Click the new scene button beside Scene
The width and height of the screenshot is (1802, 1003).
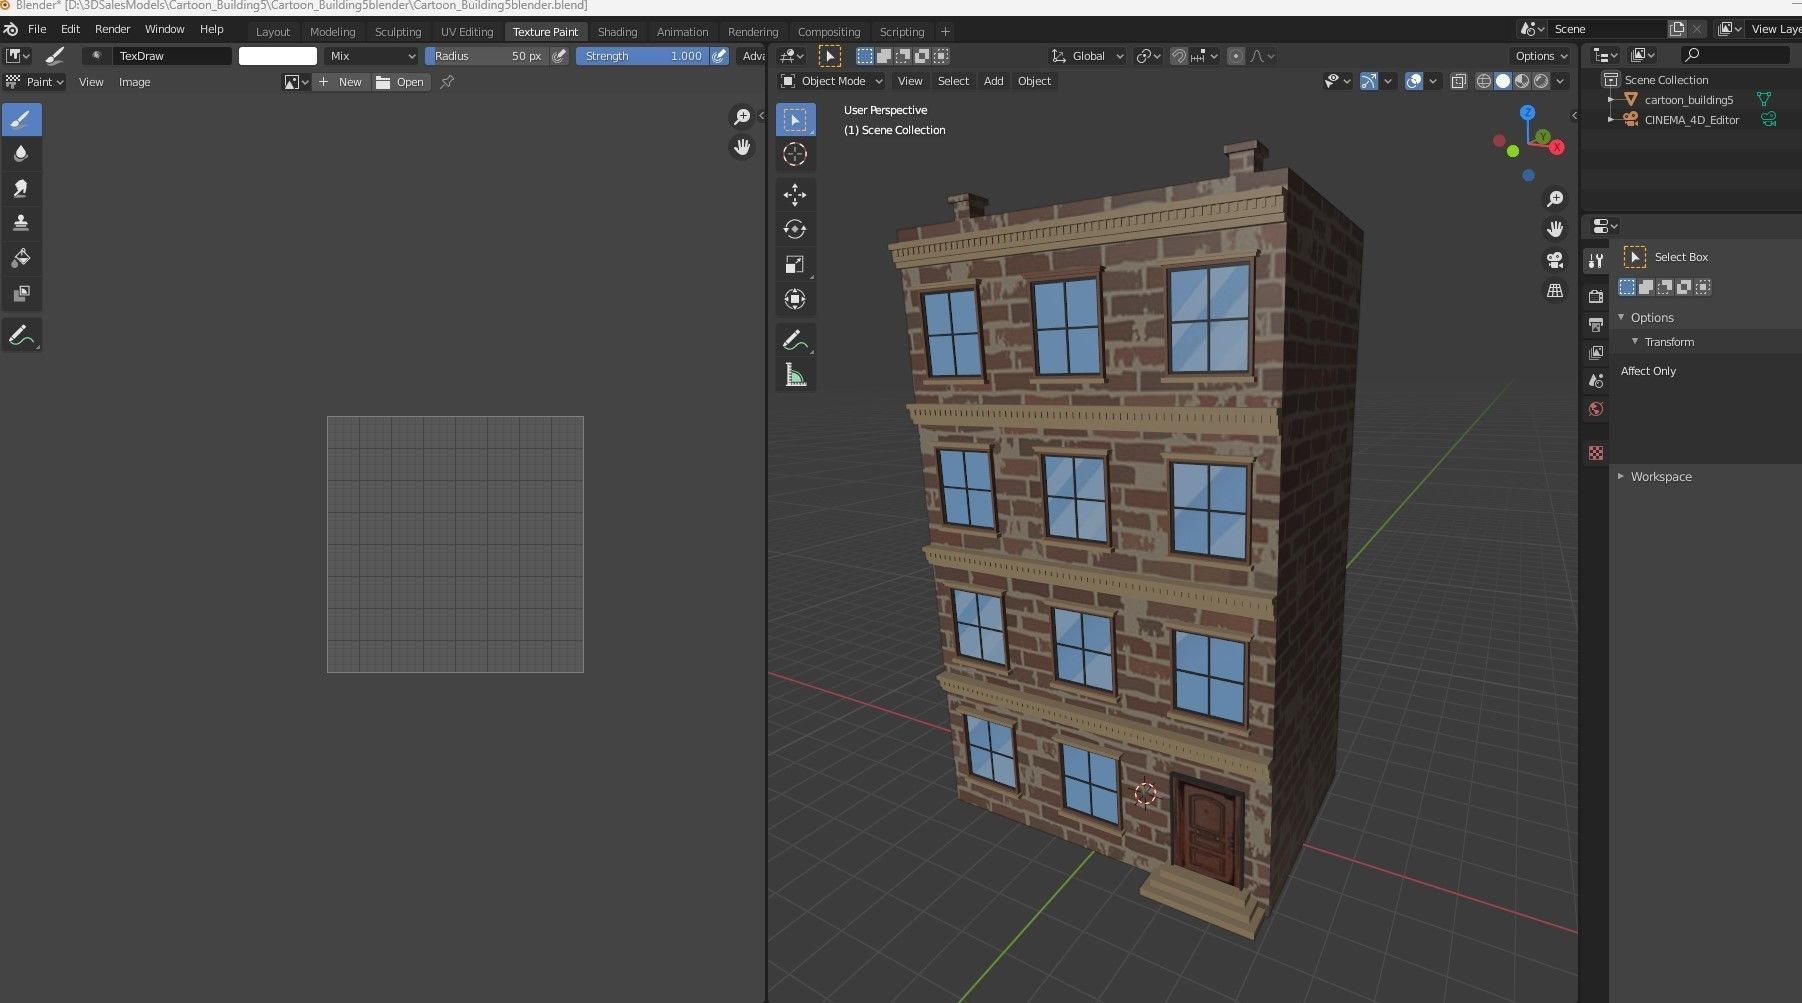coord(1678,29)
